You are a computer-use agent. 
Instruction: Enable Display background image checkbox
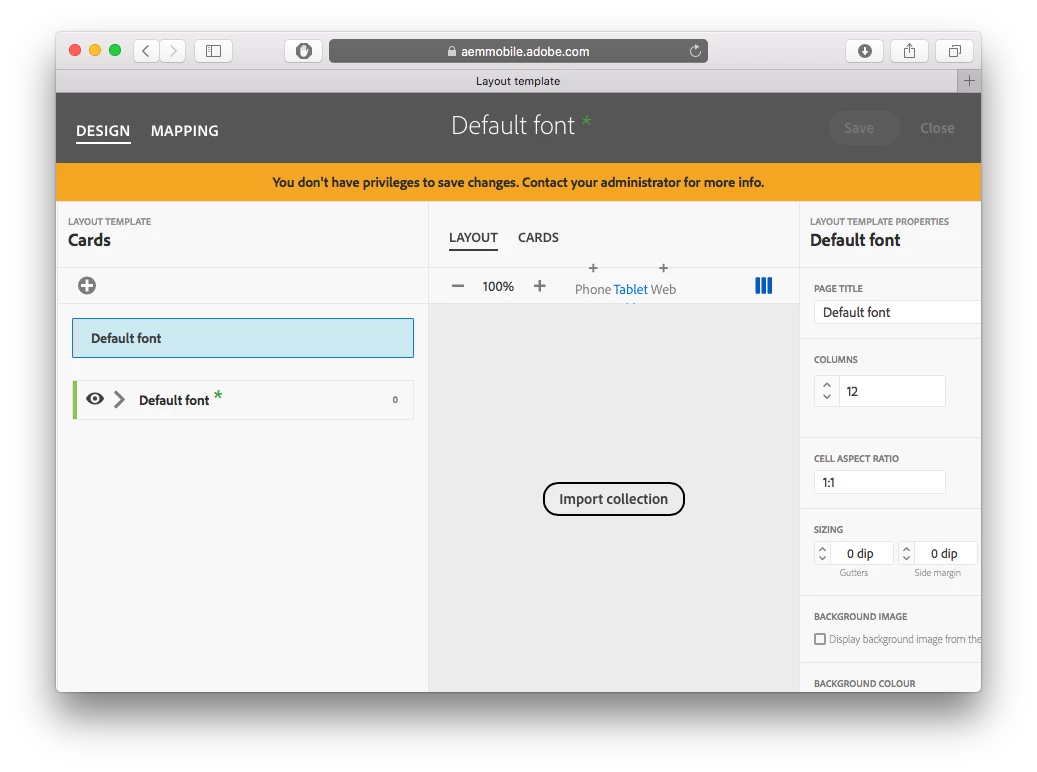point(820,639)
